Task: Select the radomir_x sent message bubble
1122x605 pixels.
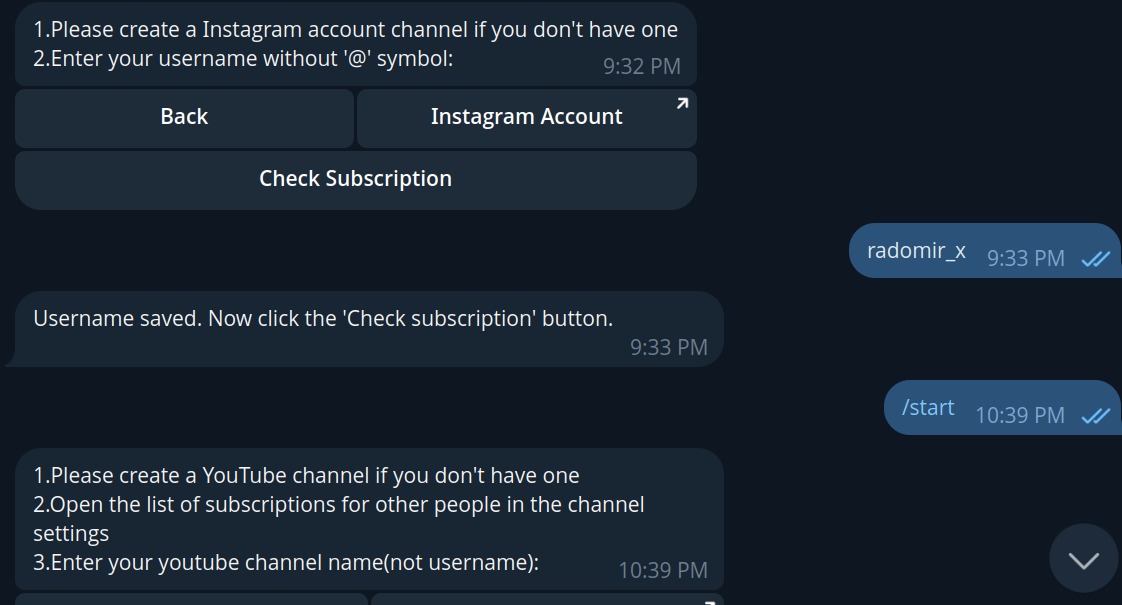Action: 917,251
